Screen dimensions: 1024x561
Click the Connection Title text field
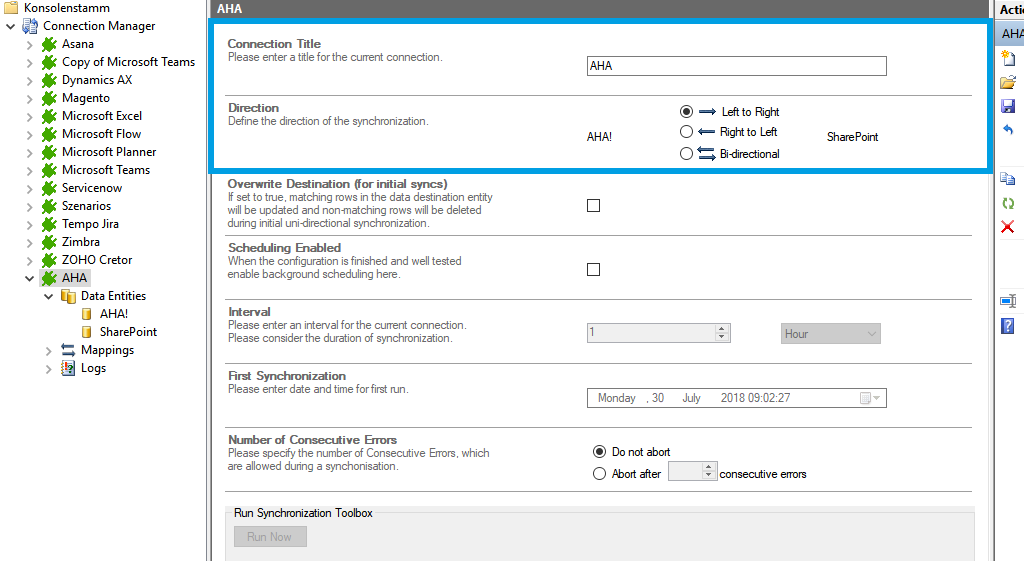click(736, 67)
